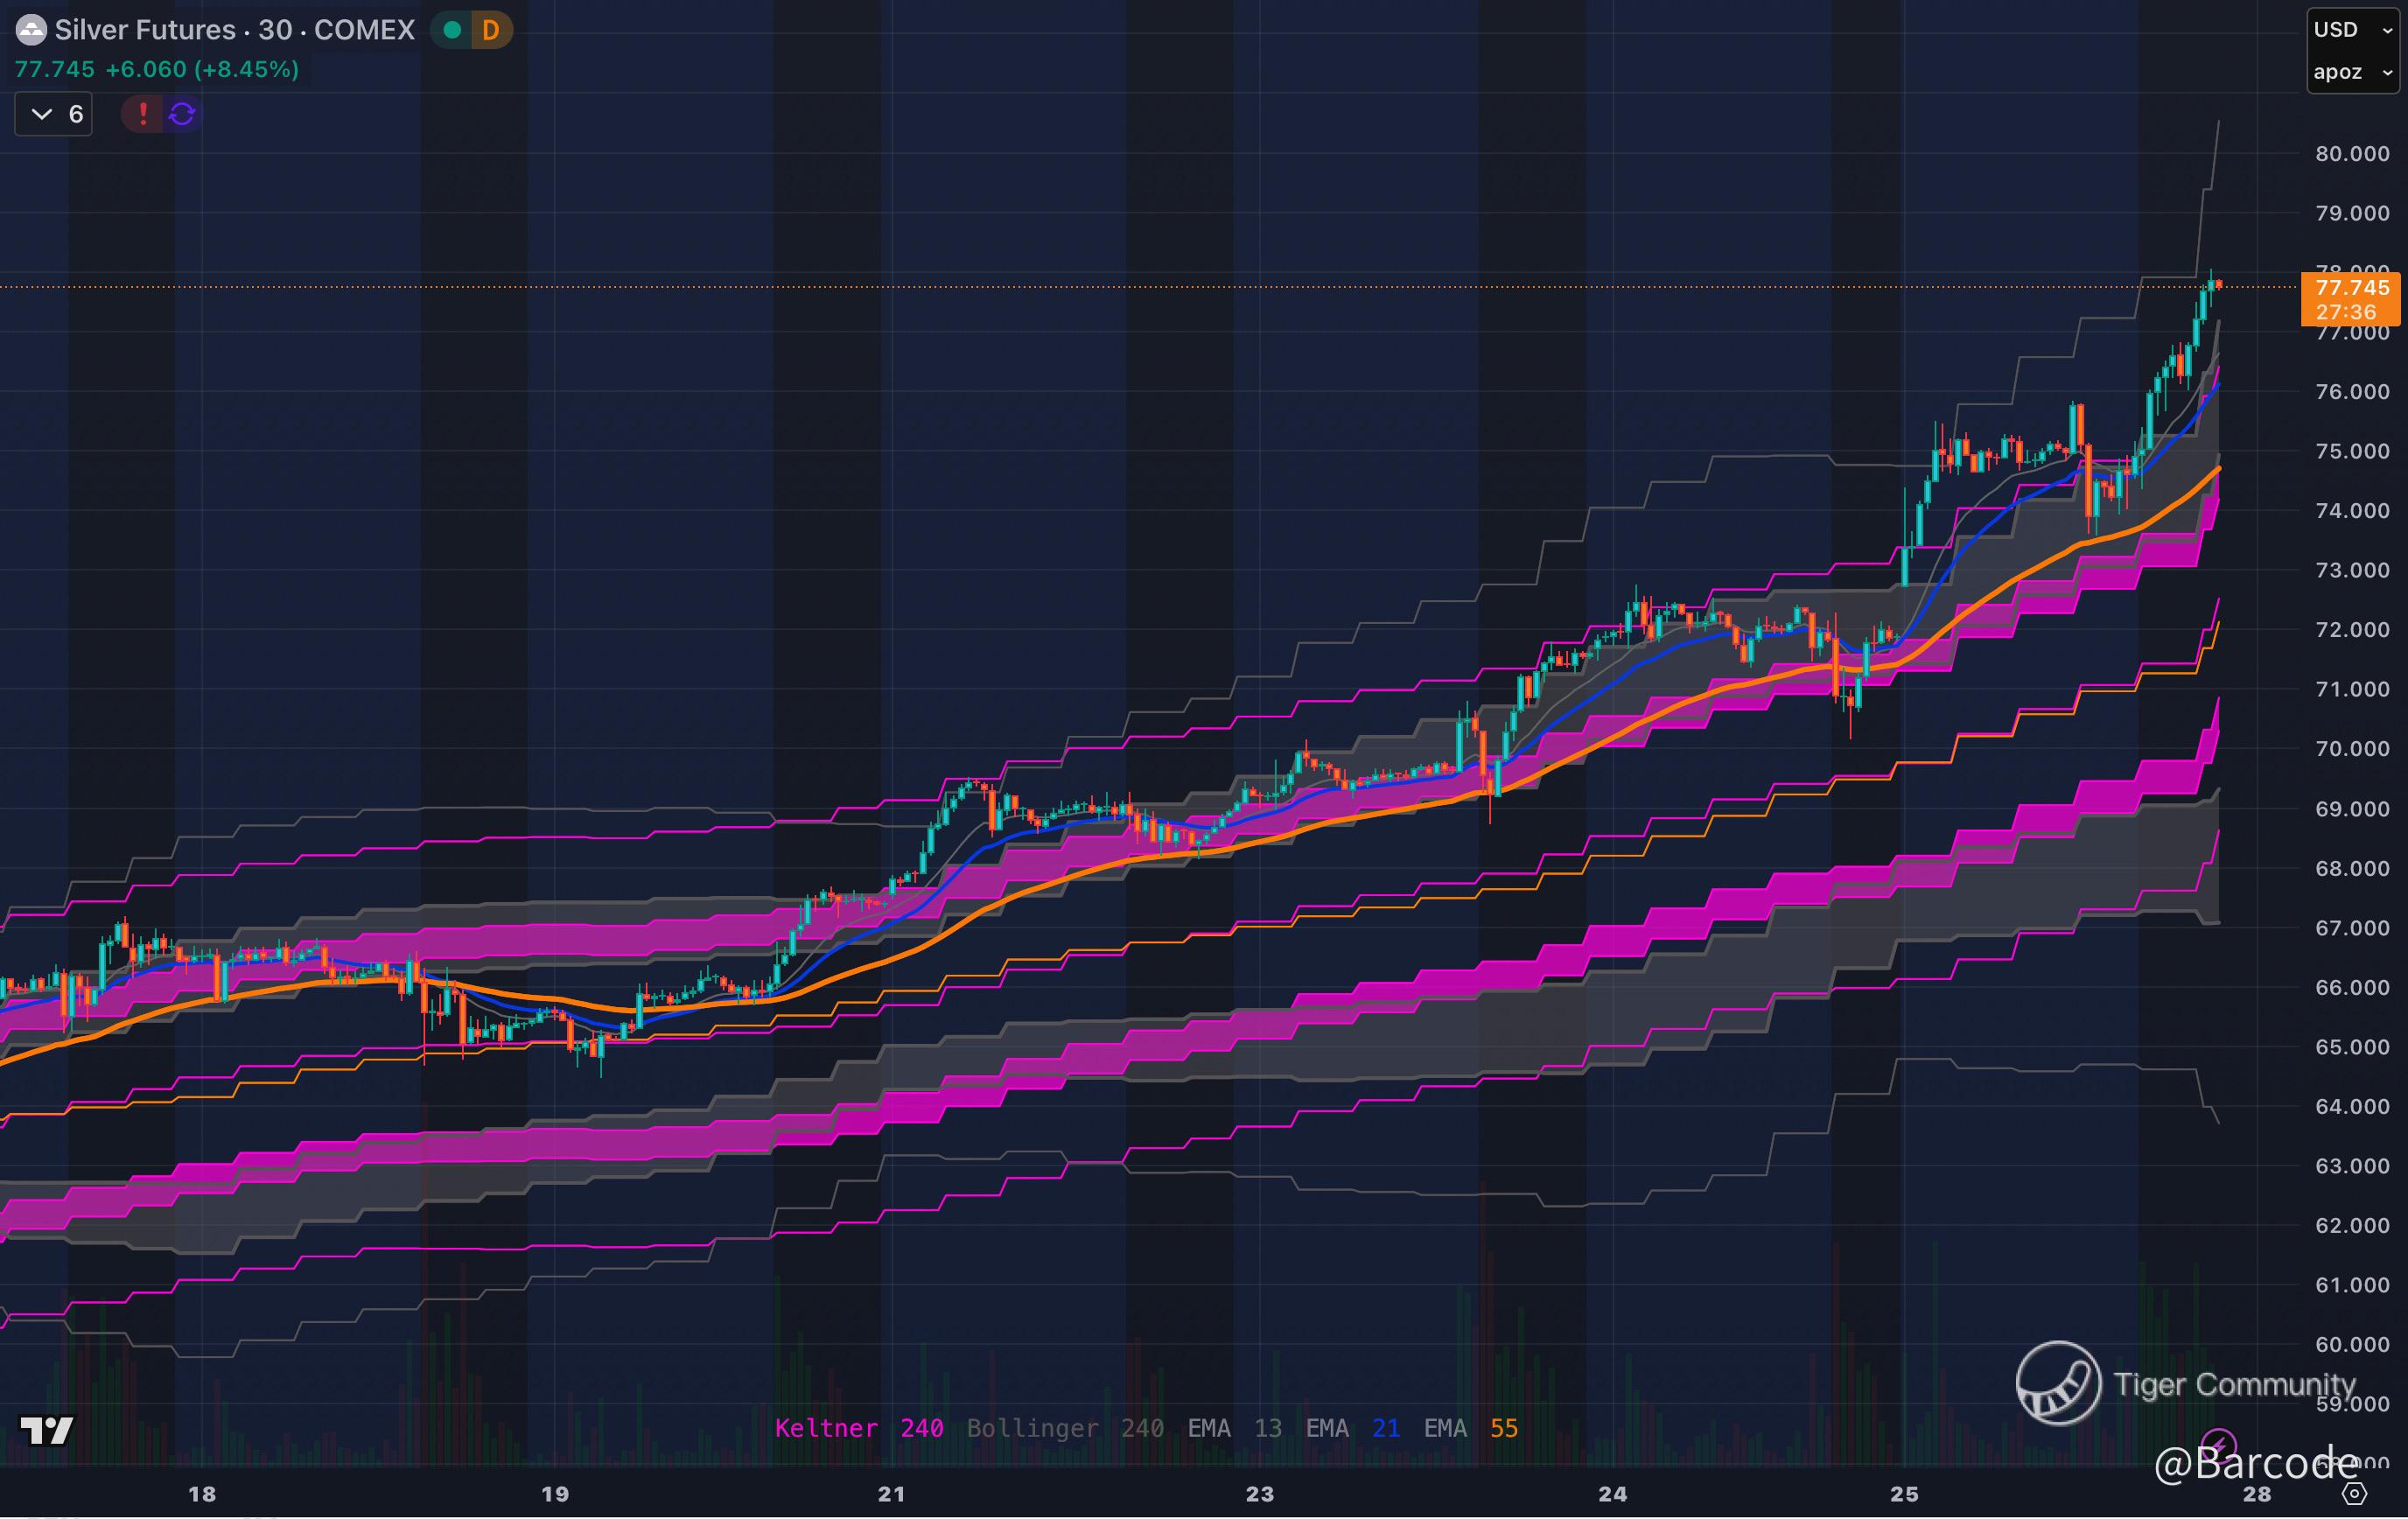The height and width of the screenshot is (1519, 2408).
Task: Open the apoz unit dropdown
Action: [x=2352, y=72]
